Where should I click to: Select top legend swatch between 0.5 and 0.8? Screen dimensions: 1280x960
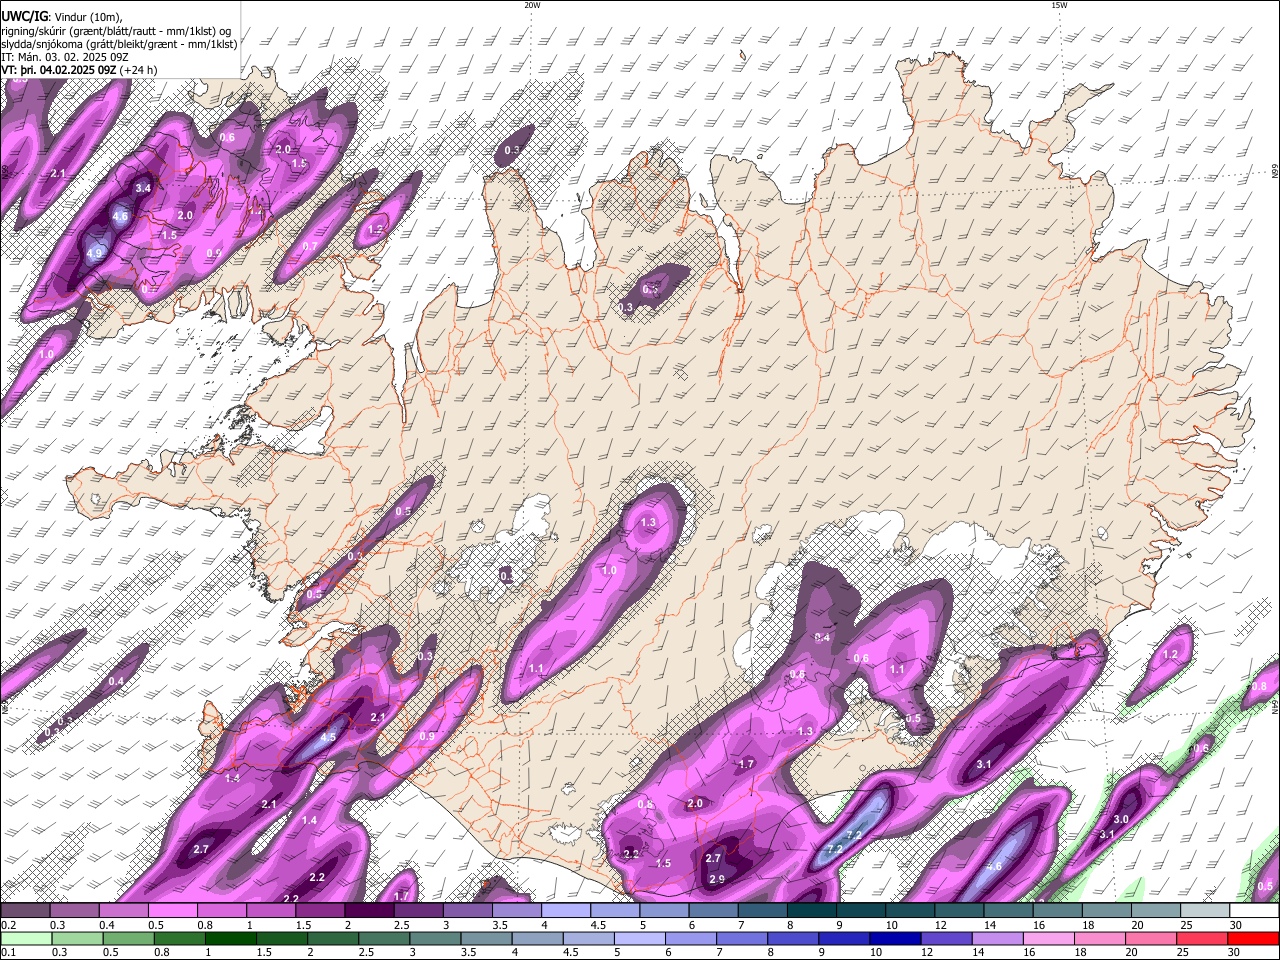[x=172, y=910]
